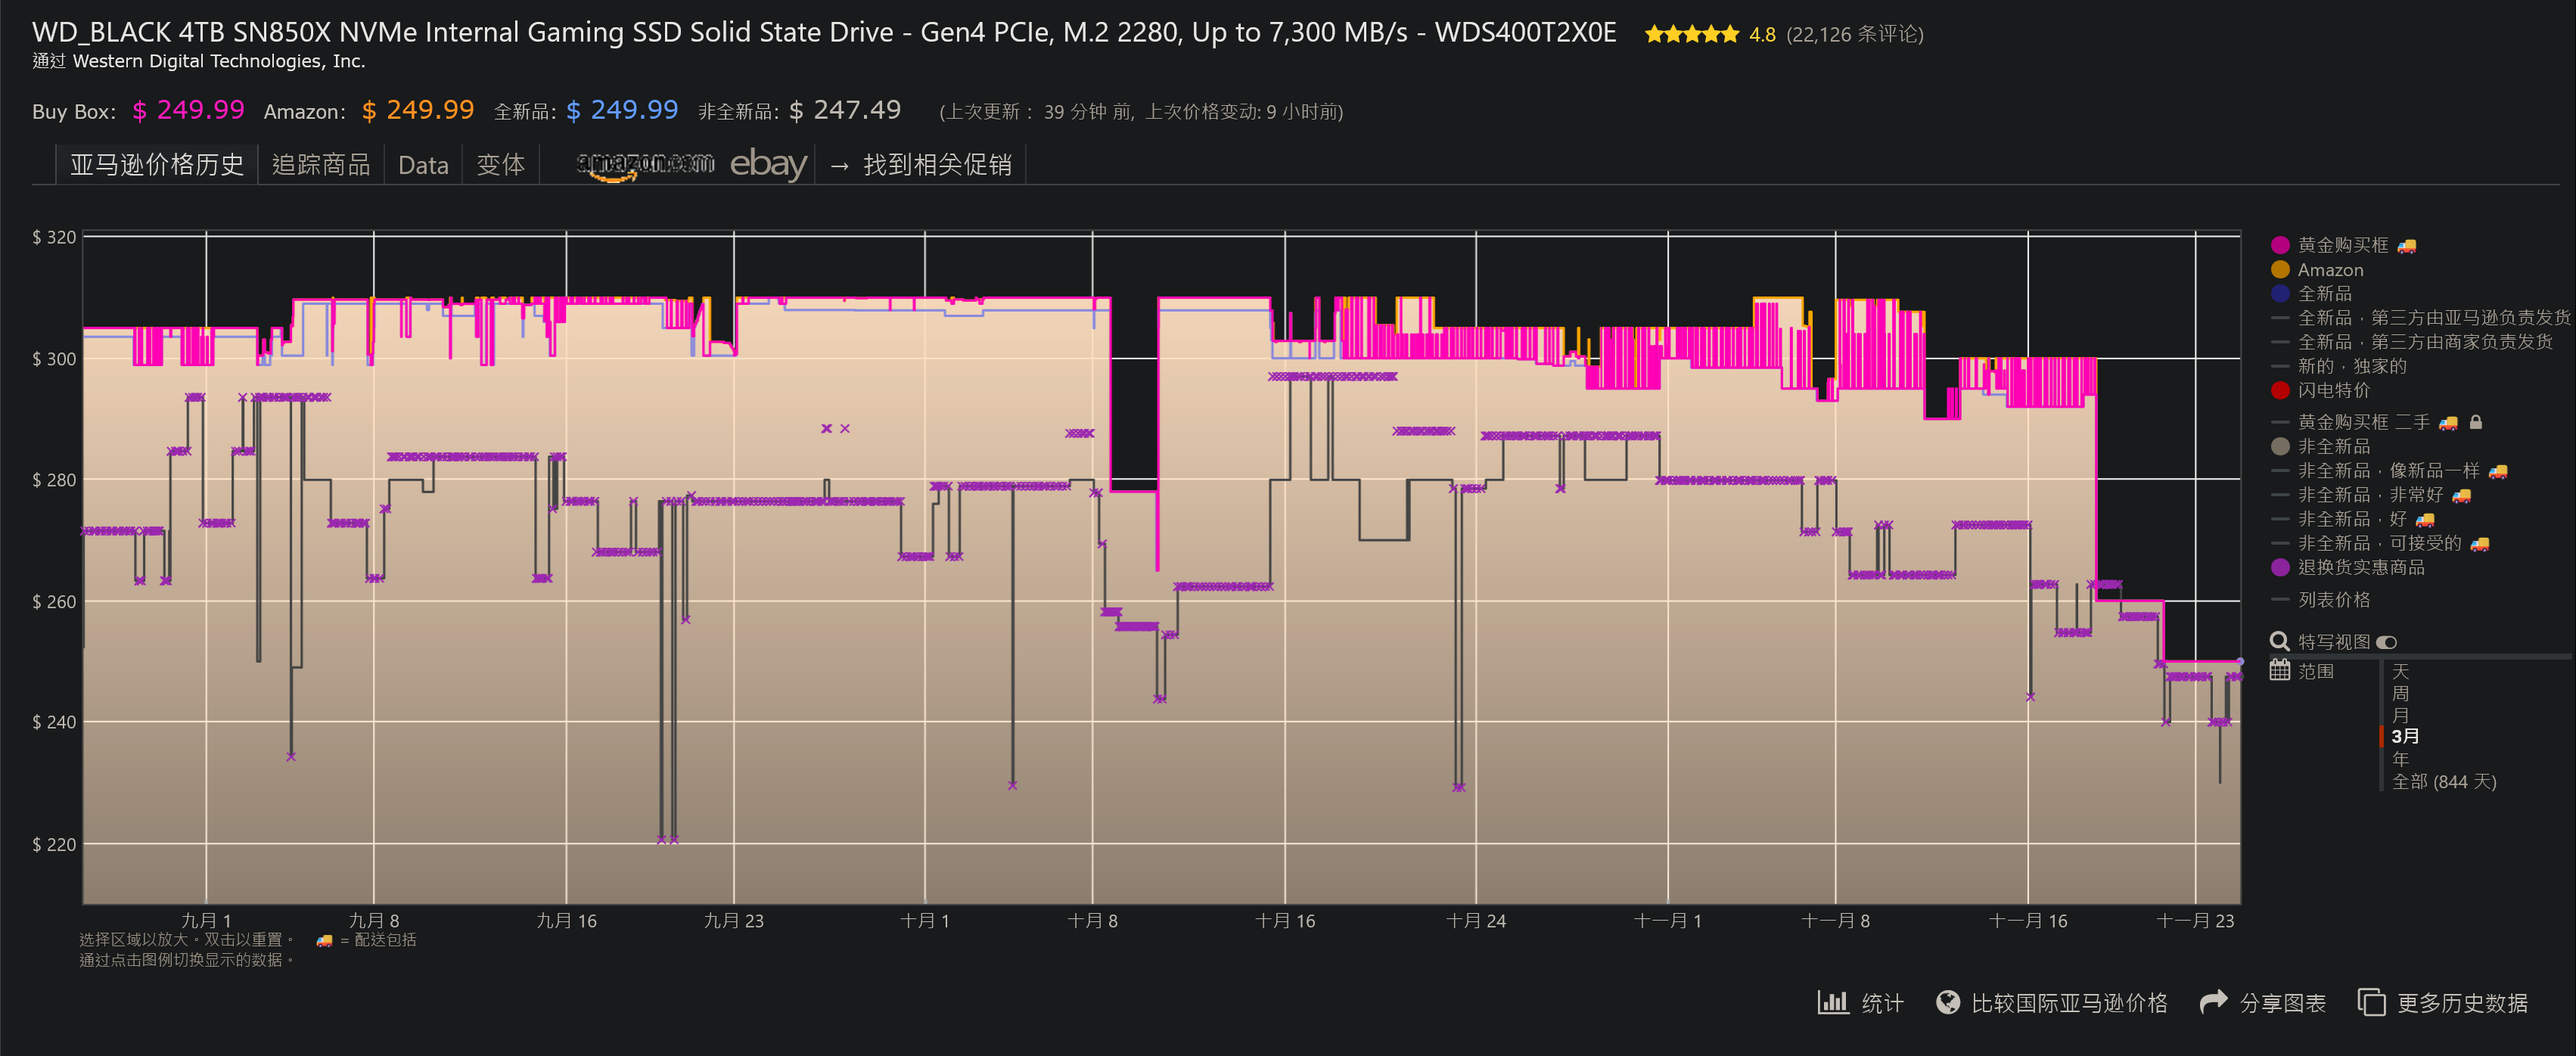Set the range to 全部 (844 天)

tap(2444, 782)
